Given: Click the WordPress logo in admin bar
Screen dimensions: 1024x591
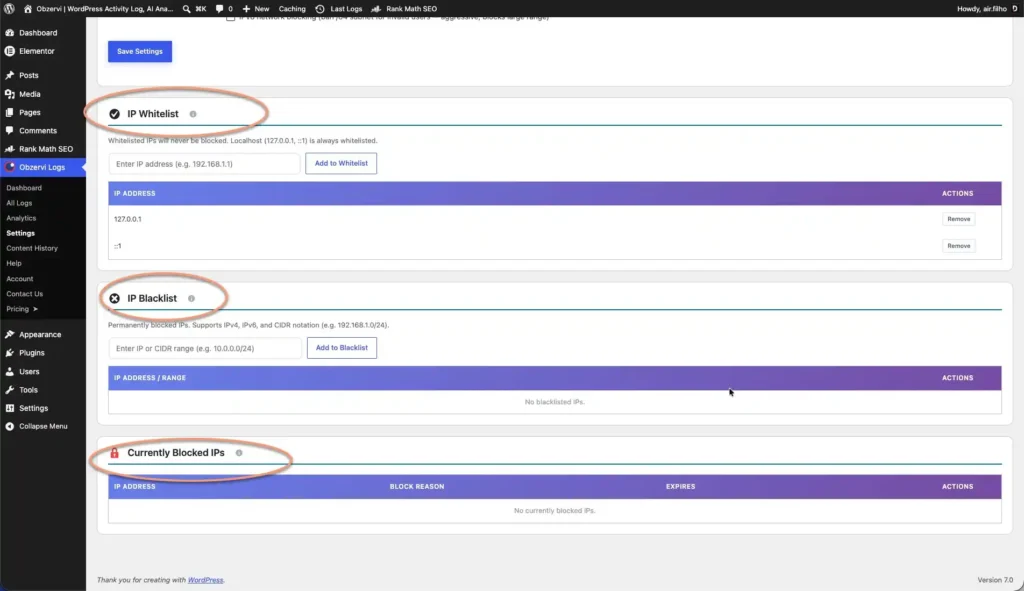Looking at the screenshot, I should 9,8.
